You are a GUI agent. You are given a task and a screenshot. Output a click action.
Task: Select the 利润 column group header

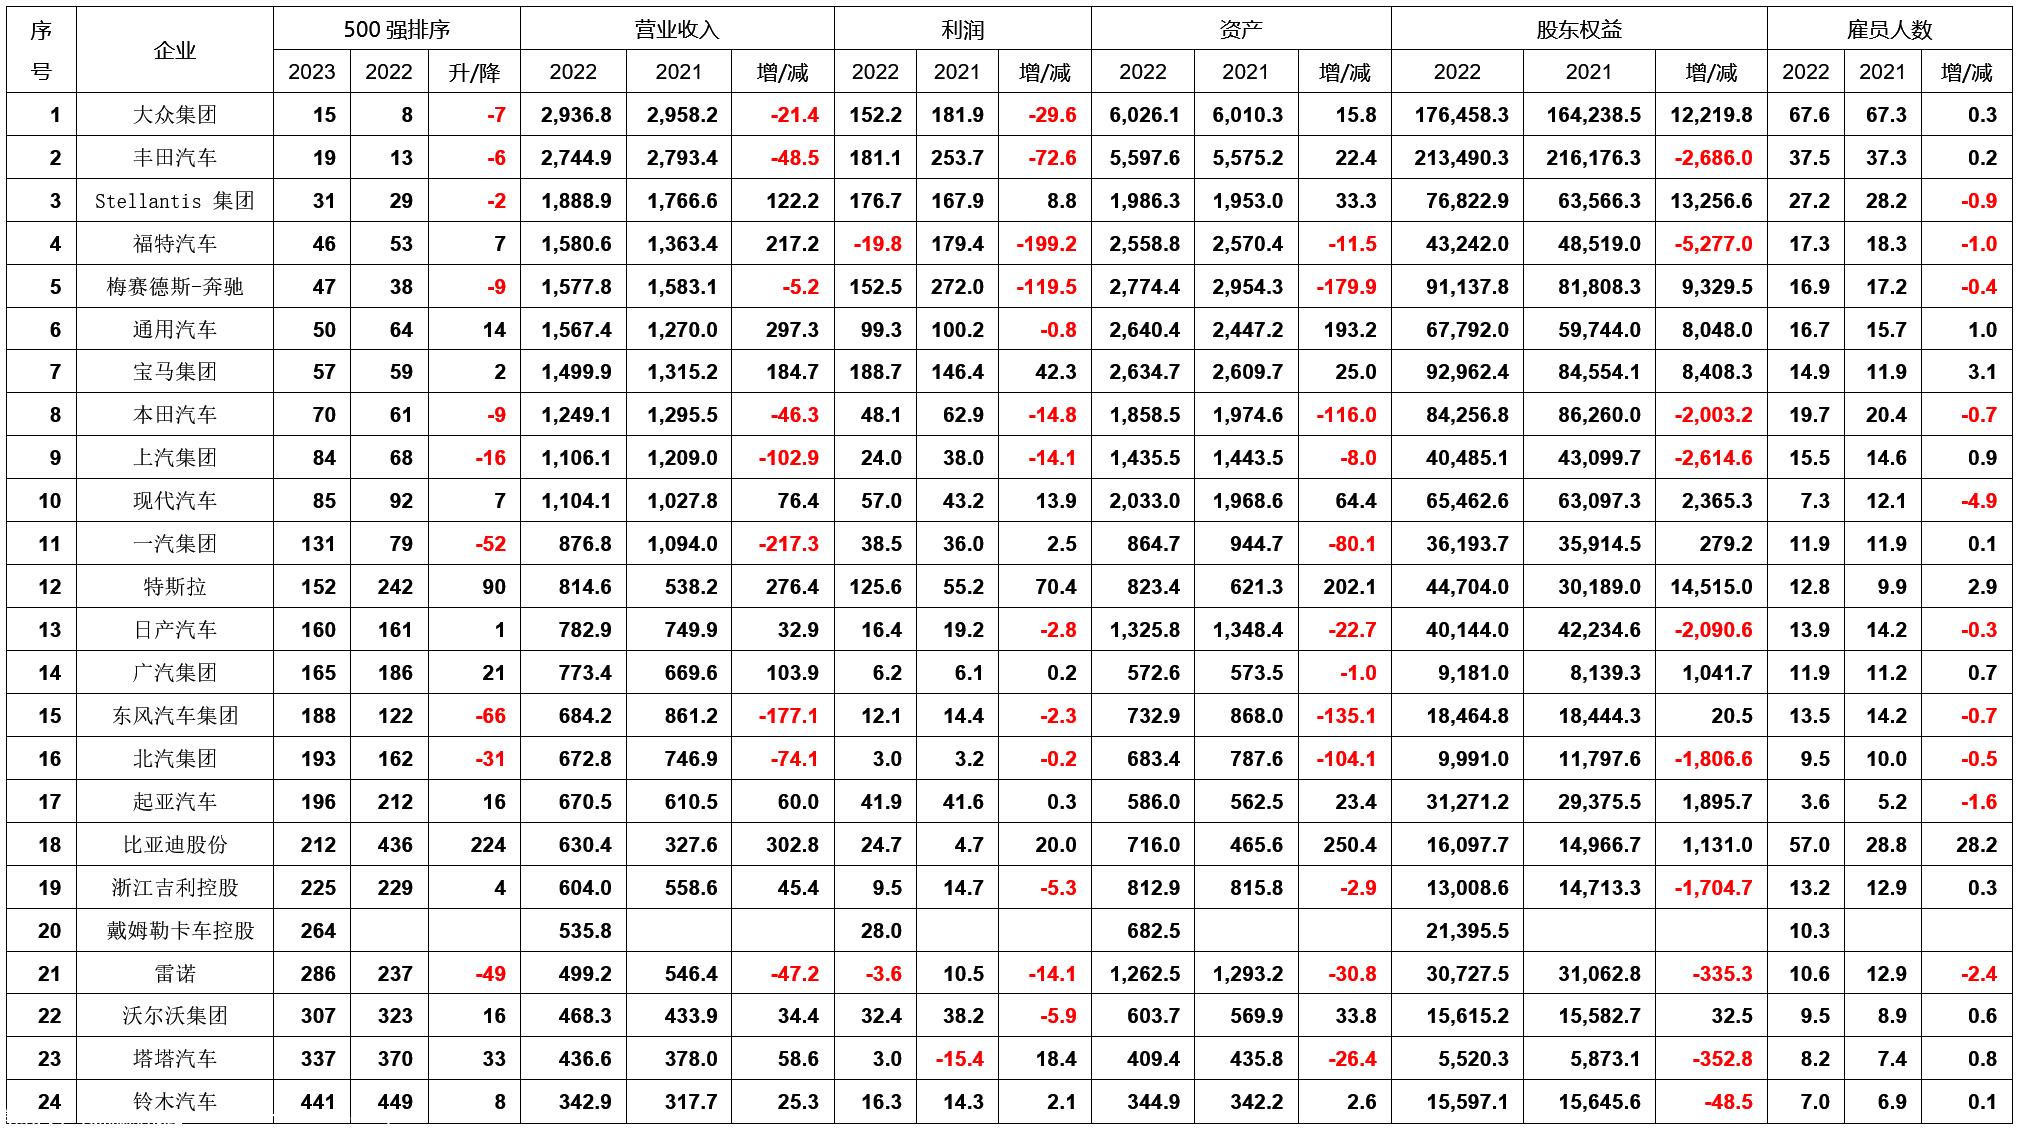pyautogui.click(x=961, y=29)
